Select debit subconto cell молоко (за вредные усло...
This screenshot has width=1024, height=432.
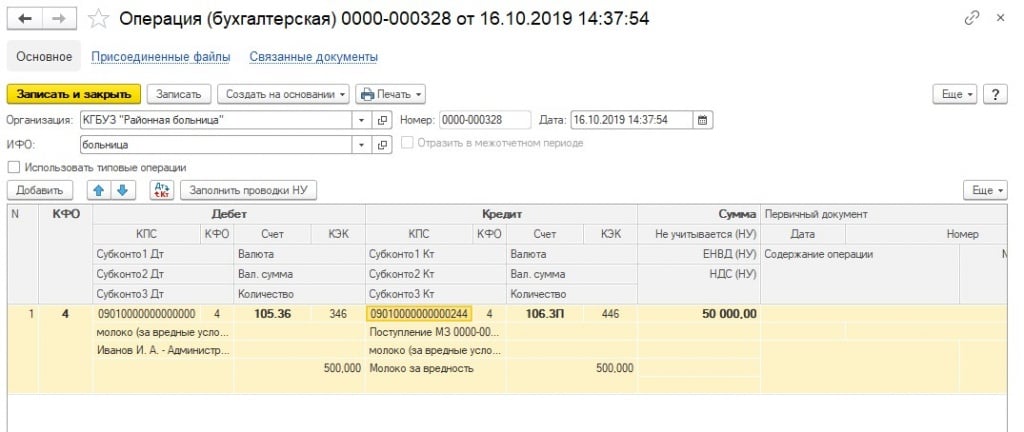(163, 332)
